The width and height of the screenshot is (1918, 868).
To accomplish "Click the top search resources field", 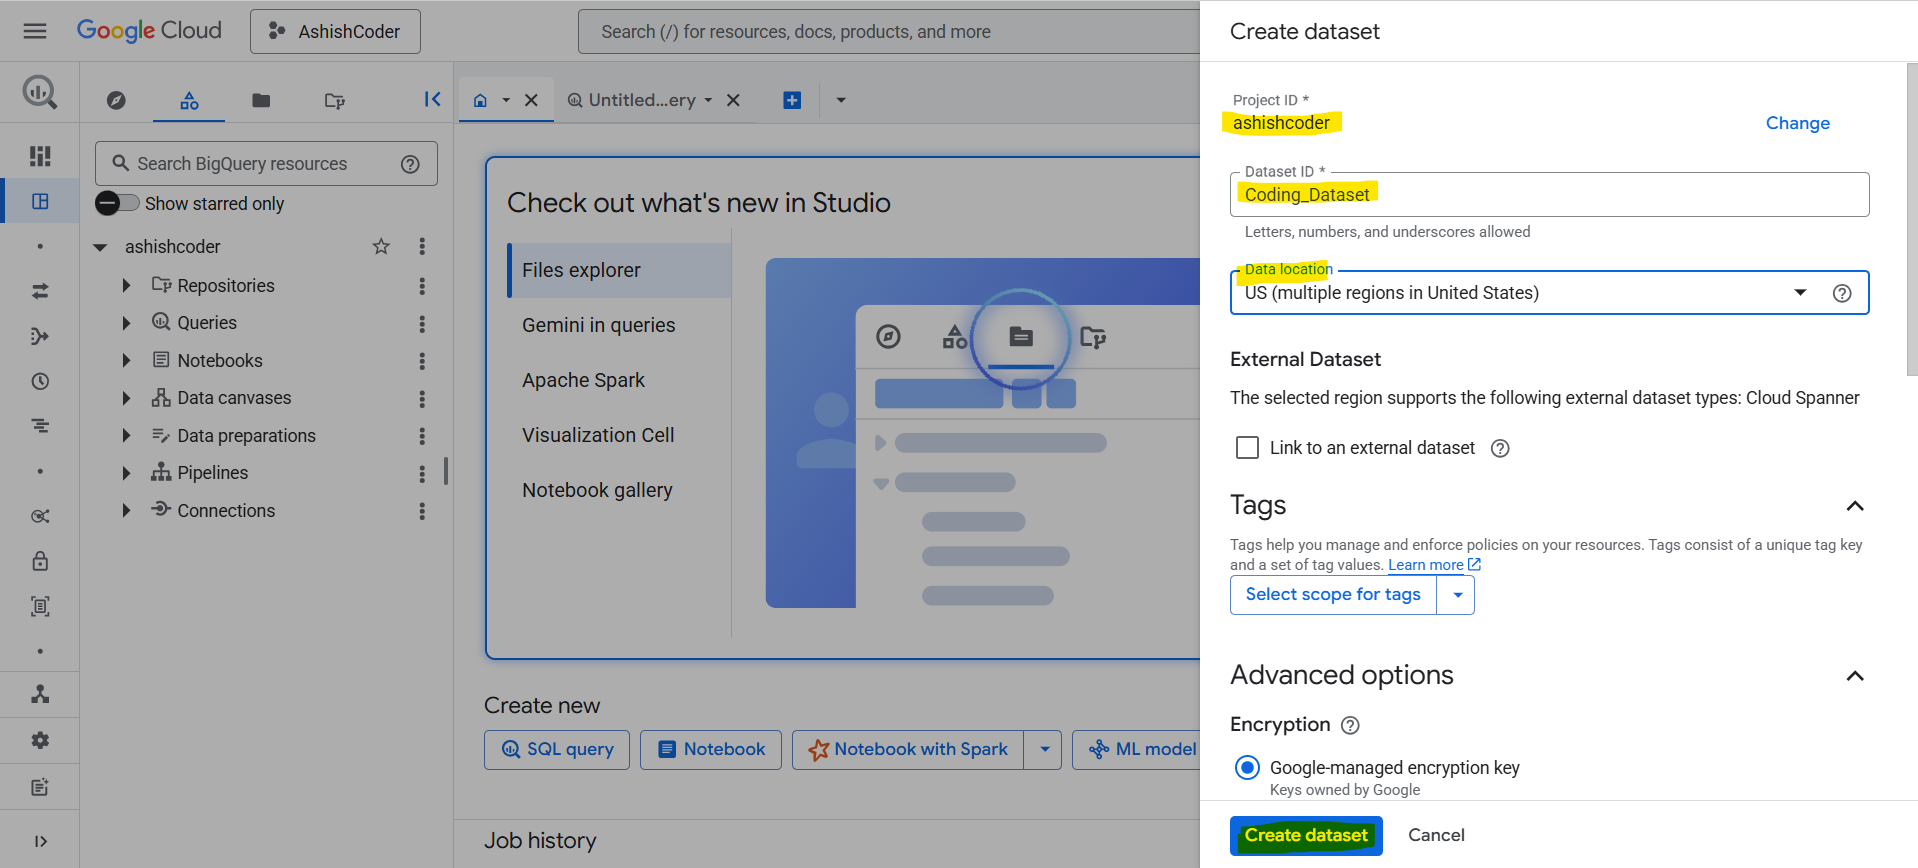I will click(888, 32).
